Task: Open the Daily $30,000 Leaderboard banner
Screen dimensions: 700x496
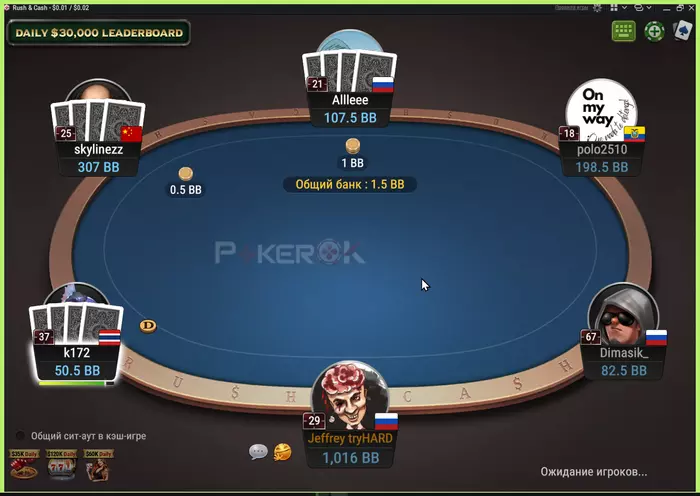Action: click(99, 33)
